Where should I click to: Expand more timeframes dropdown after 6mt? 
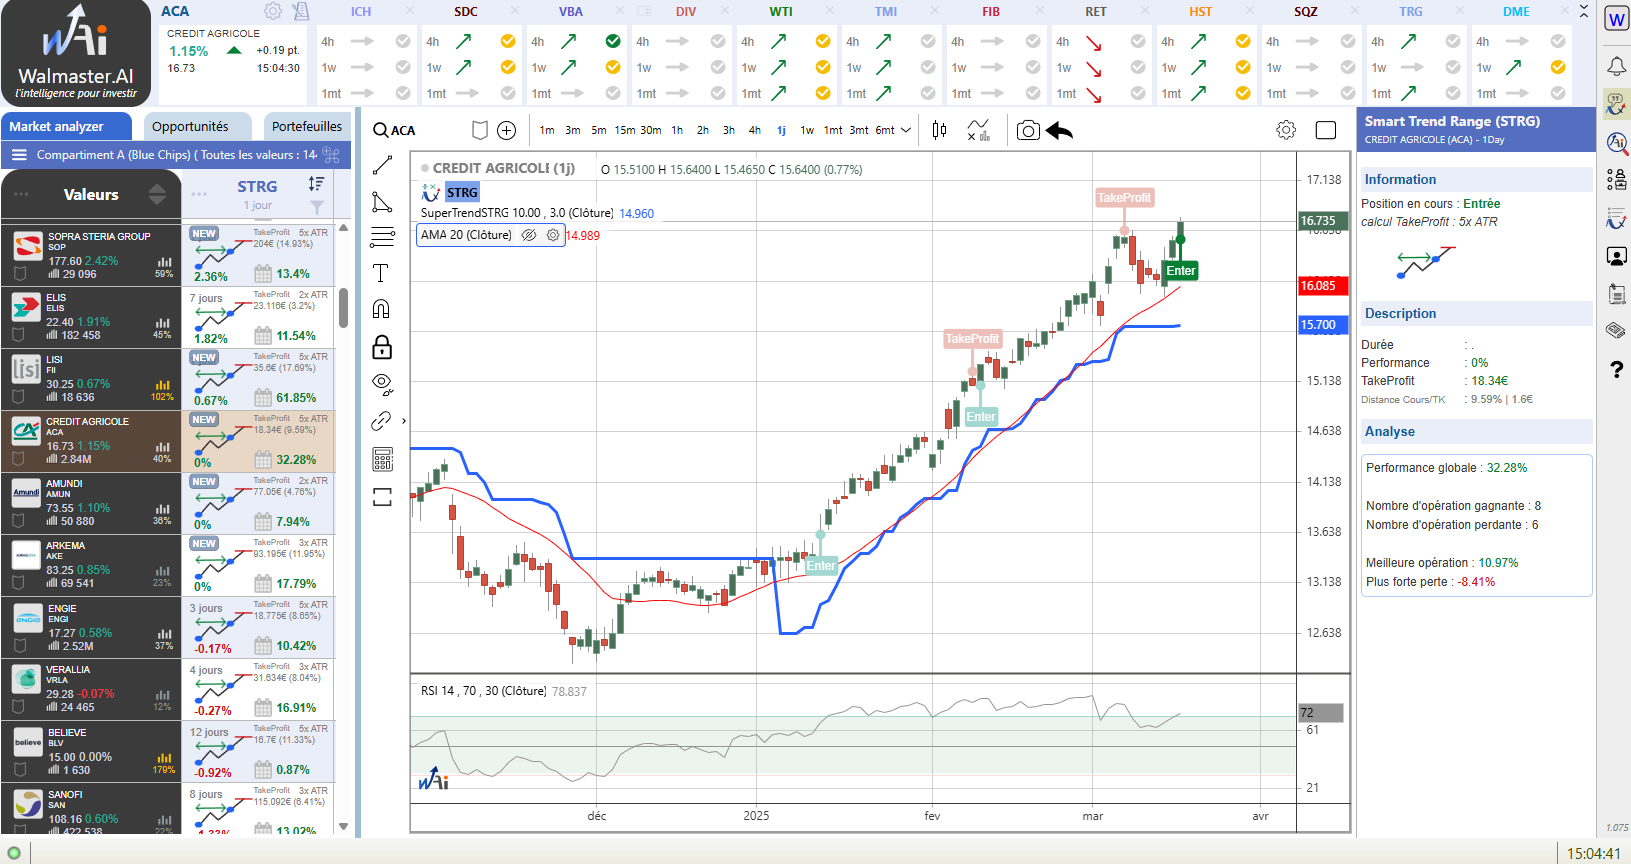coord(906,130)
